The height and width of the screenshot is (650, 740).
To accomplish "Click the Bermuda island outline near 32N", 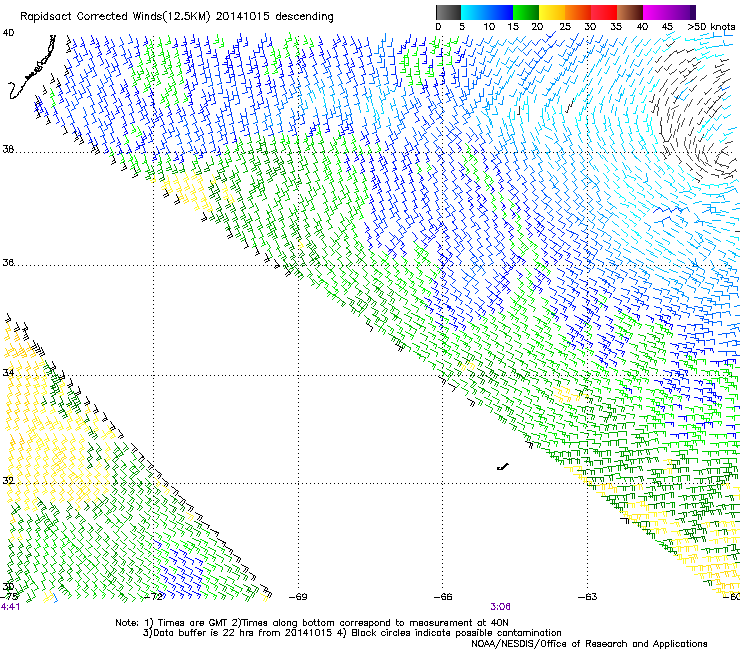I will pyautogui.click(x=503, y=467).
